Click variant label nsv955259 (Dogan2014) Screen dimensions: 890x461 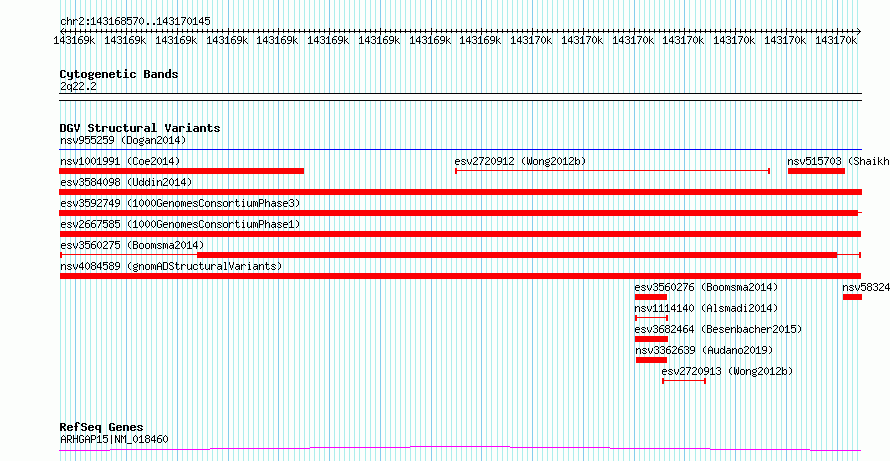coord(123,140)
